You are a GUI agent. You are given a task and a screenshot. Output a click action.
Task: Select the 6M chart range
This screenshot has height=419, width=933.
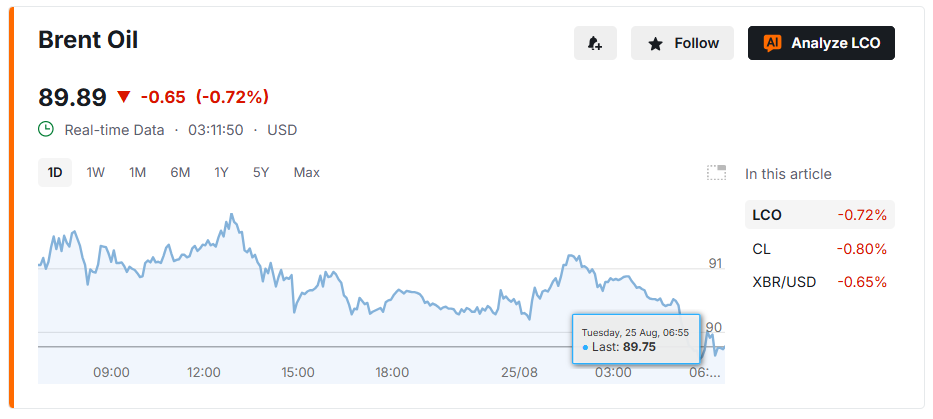[x=180, y=173]
